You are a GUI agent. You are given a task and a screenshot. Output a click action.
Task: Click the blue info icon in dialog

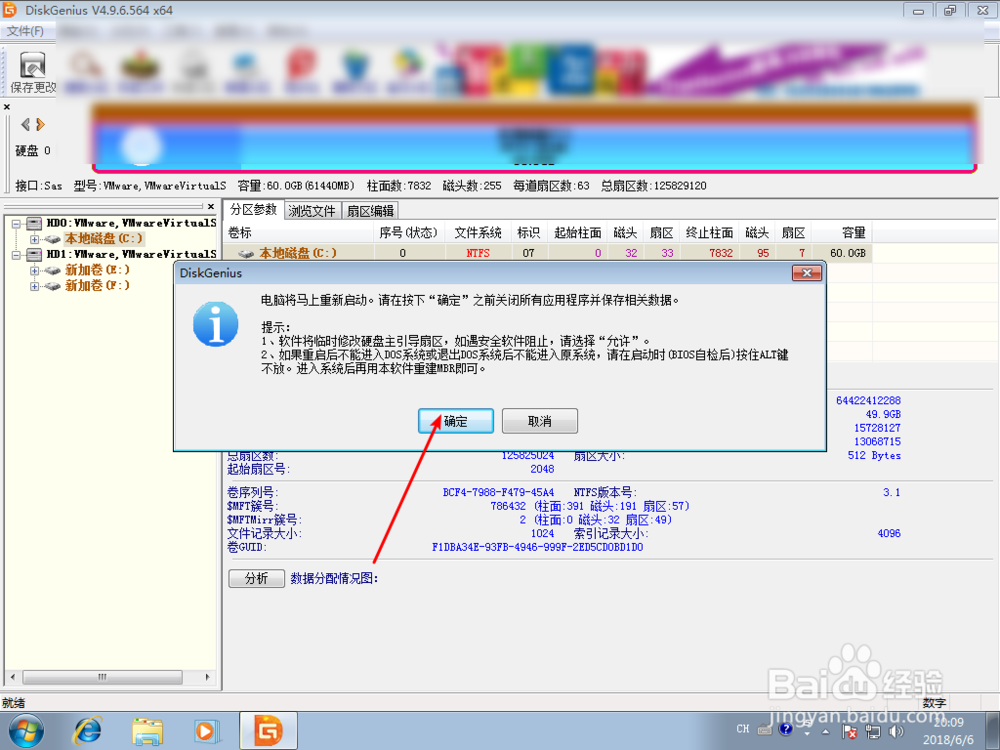(216, 324)
